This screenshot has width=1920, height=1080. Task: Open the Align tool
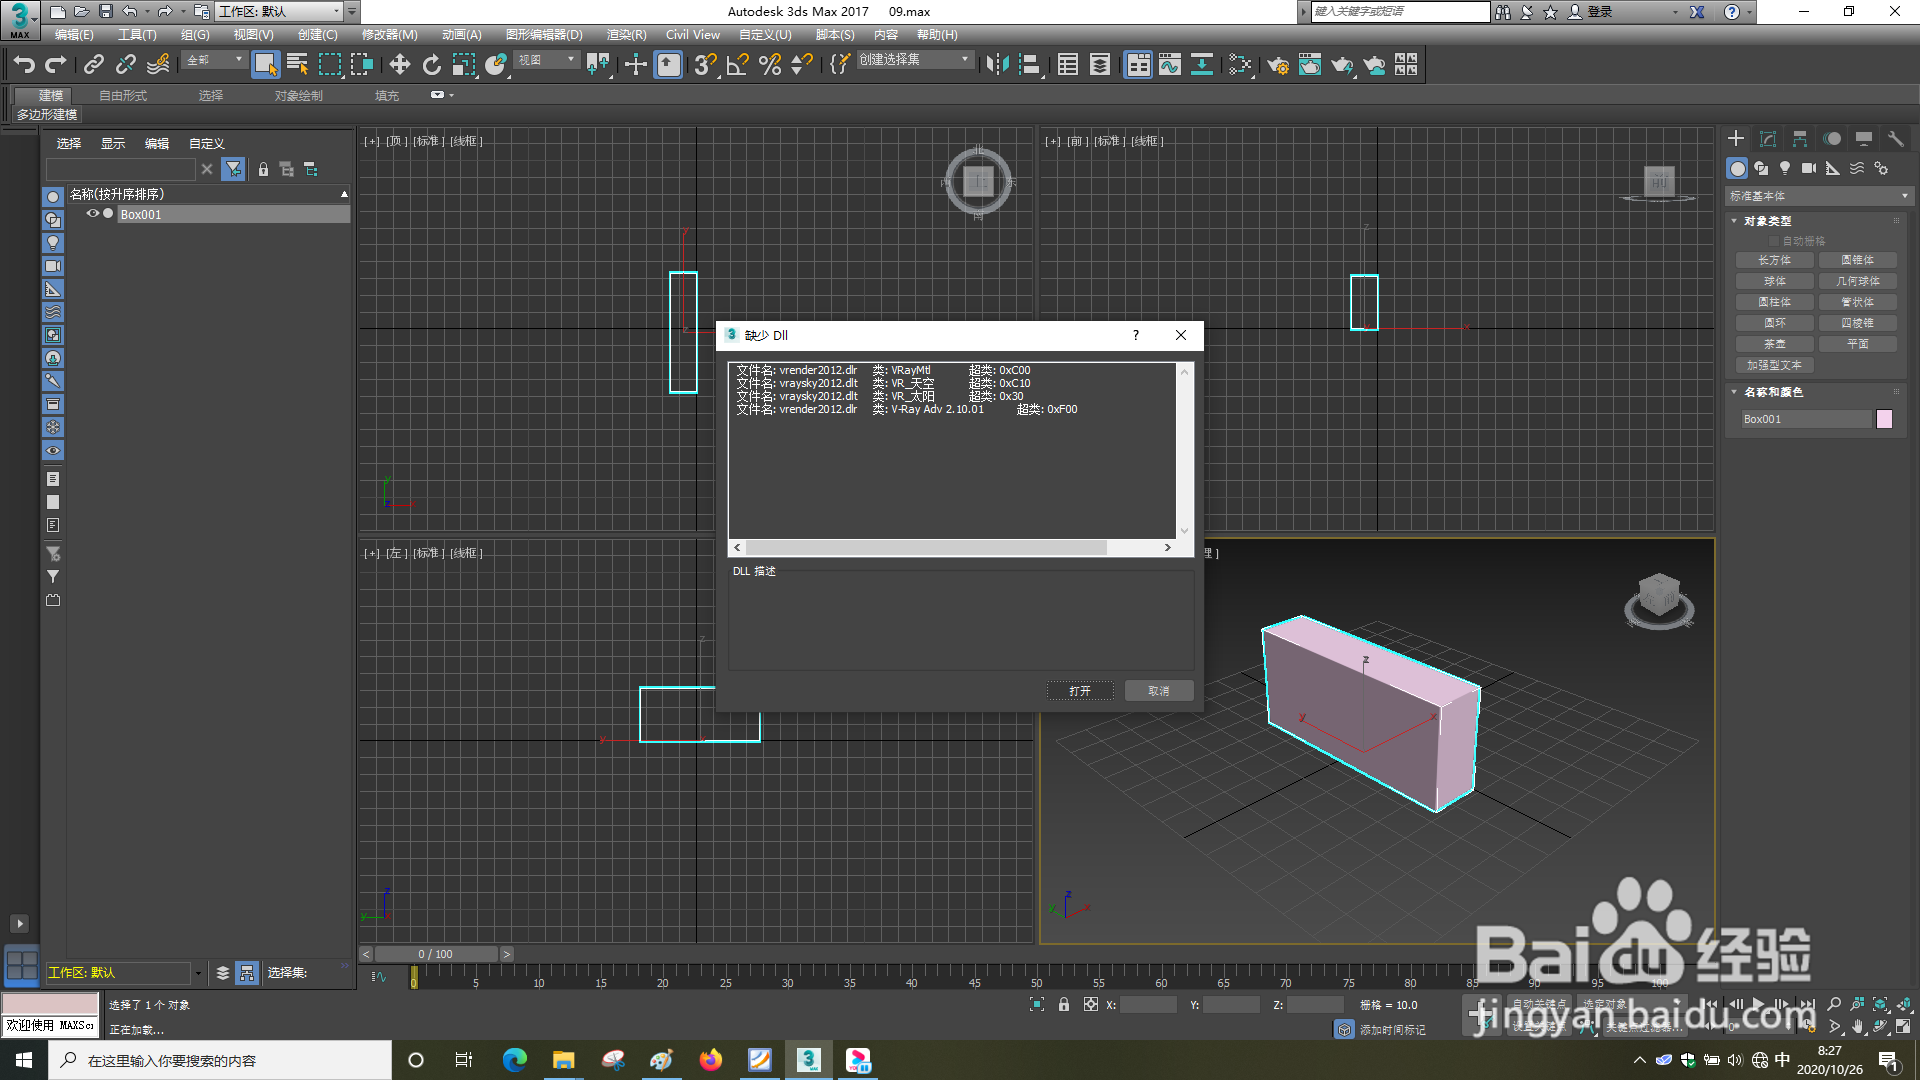point(1029,64)
